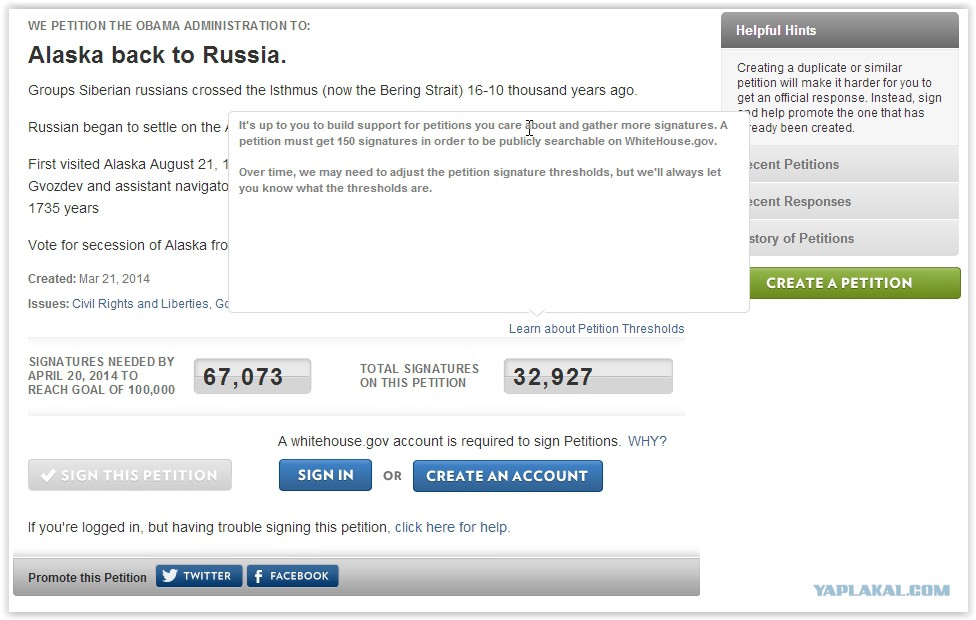Click Create an Account button
The height and width of the screenshot is (620, 976).
click(x=507, y=476)
